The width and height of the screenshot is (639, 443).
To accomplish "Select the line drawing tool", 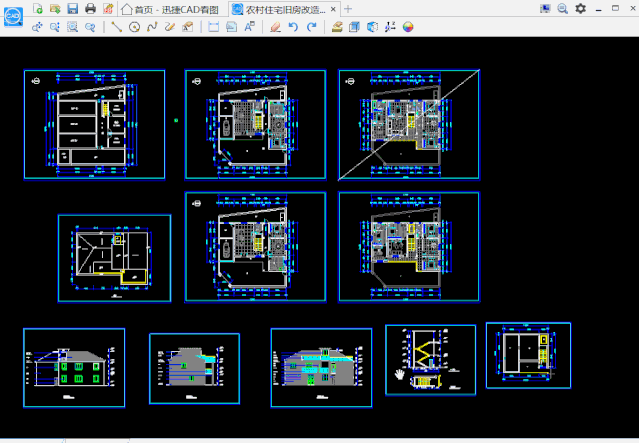I will click(x=117, y=27).
